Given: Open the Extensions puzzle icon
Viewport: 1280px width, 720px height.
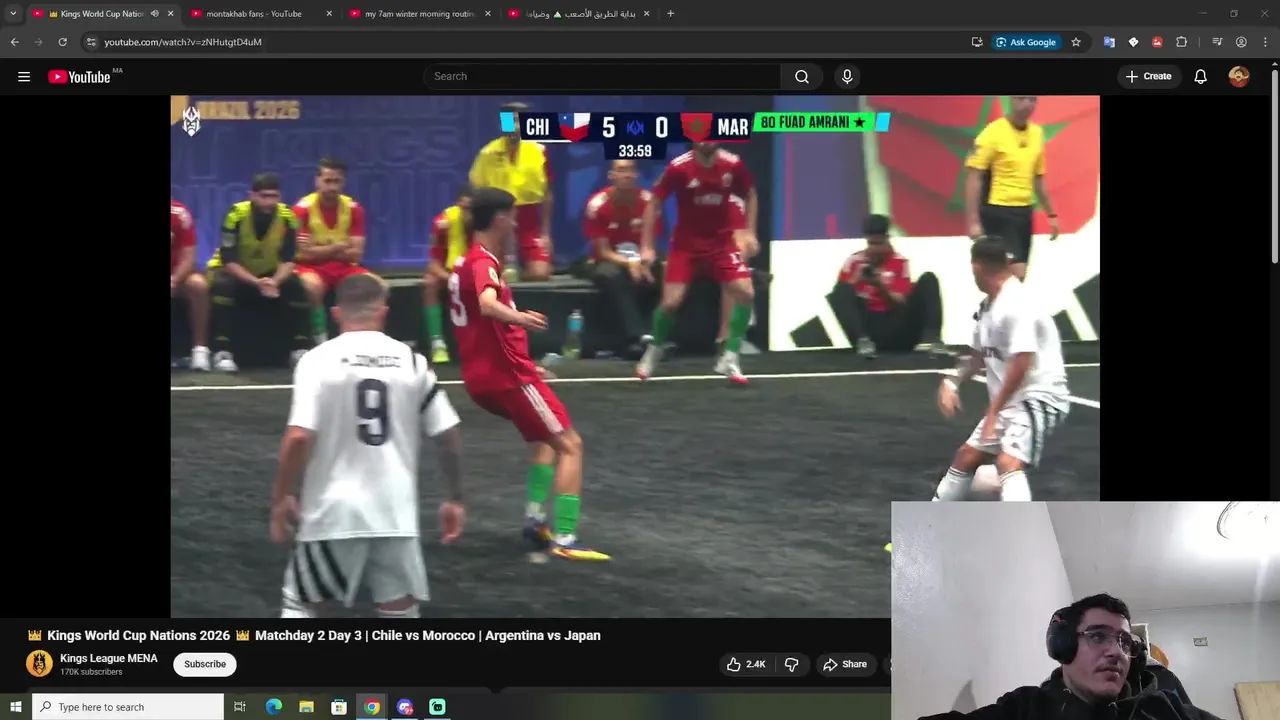Looking at the screenshot, I should tap(1181, 42).
